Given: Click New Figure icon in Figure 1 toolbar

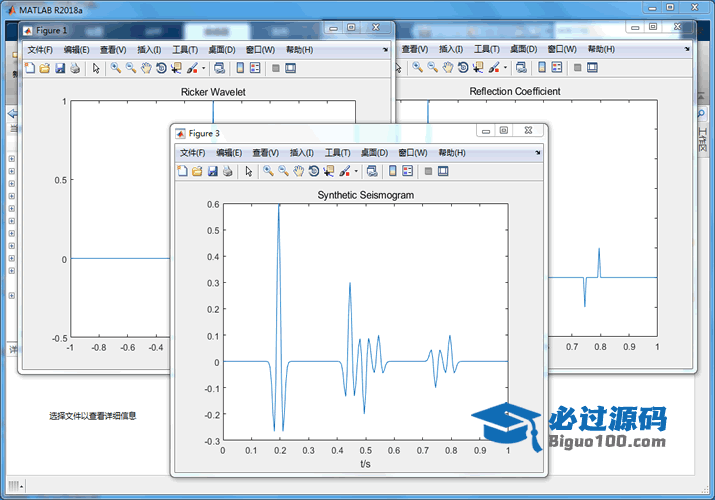Looking at the screenshot, I should (x=30, y=68).
